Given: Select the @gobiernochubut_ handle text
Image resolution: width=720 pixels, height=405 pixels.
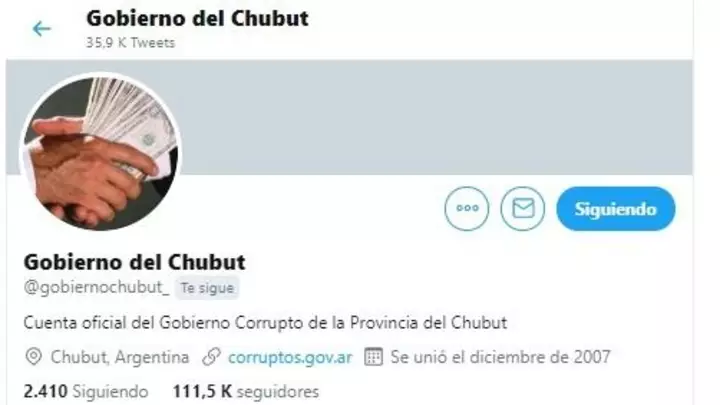Looking at the screenshot, I should pyautogui.click(x=96, y=287).
